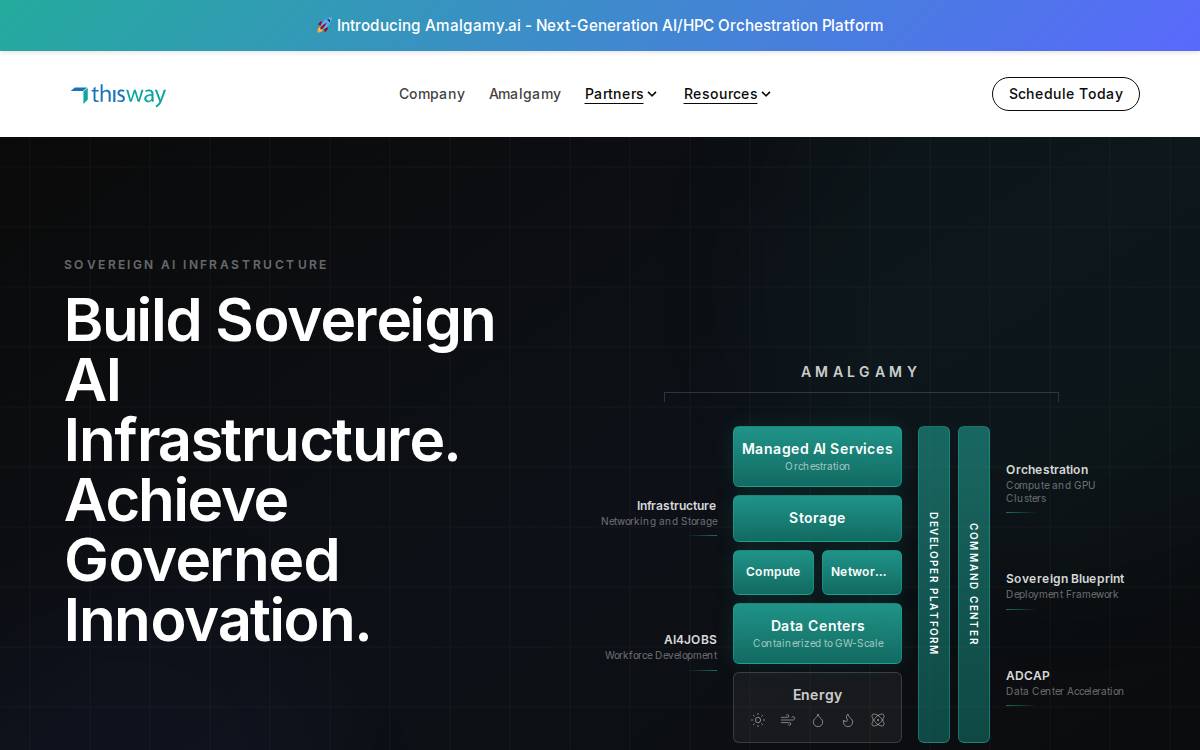Click the thisway logo
This screenshot has height=750, width=1200.
pyautogui.click(x=118, y=95)
